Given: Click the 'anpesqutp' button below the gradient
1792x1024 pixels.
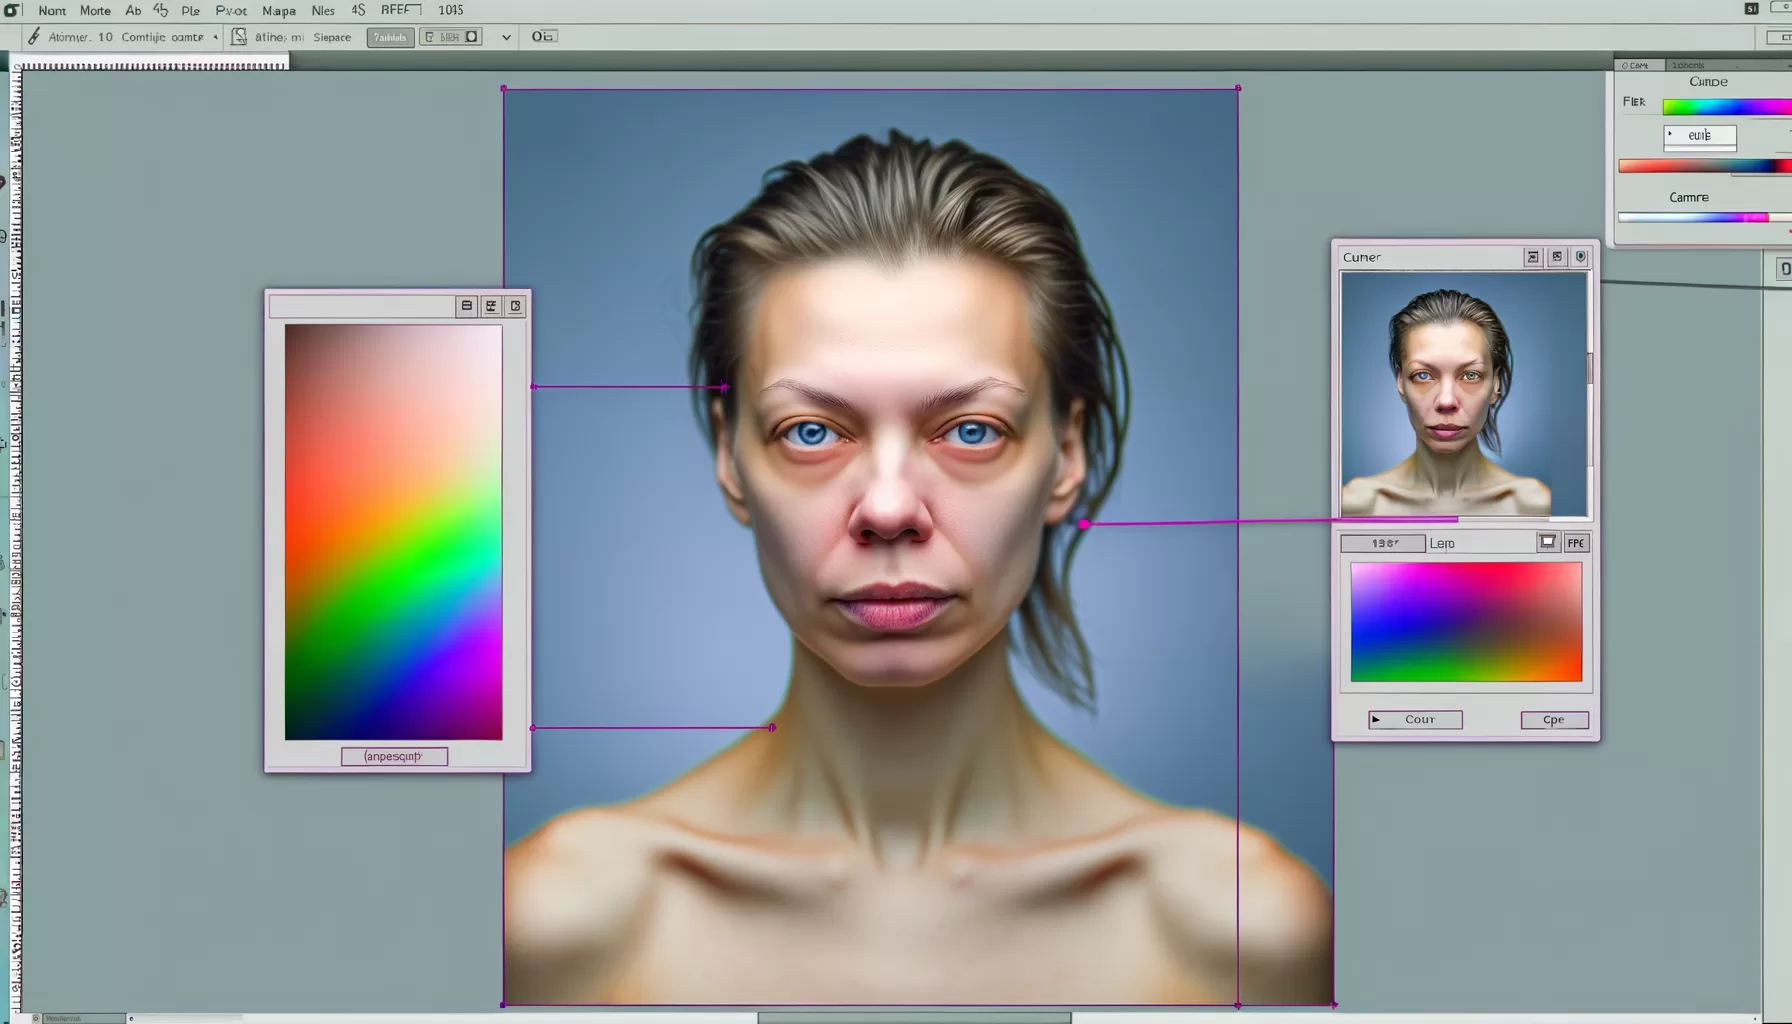Looking at the screenshot, I should tap(394, 756).
